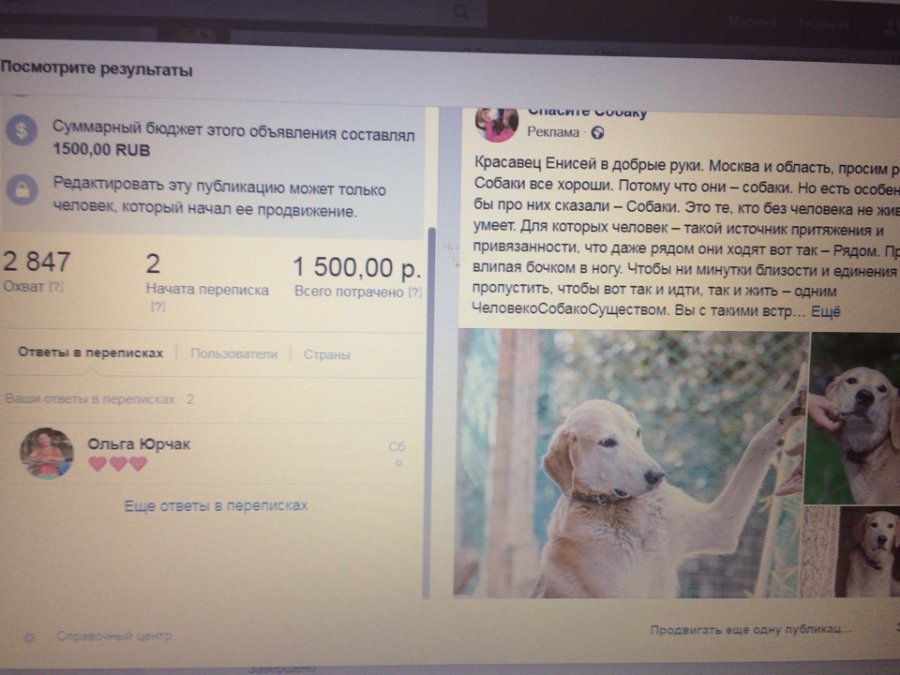Click the lock icon beside editing notice

click(22, 190)
